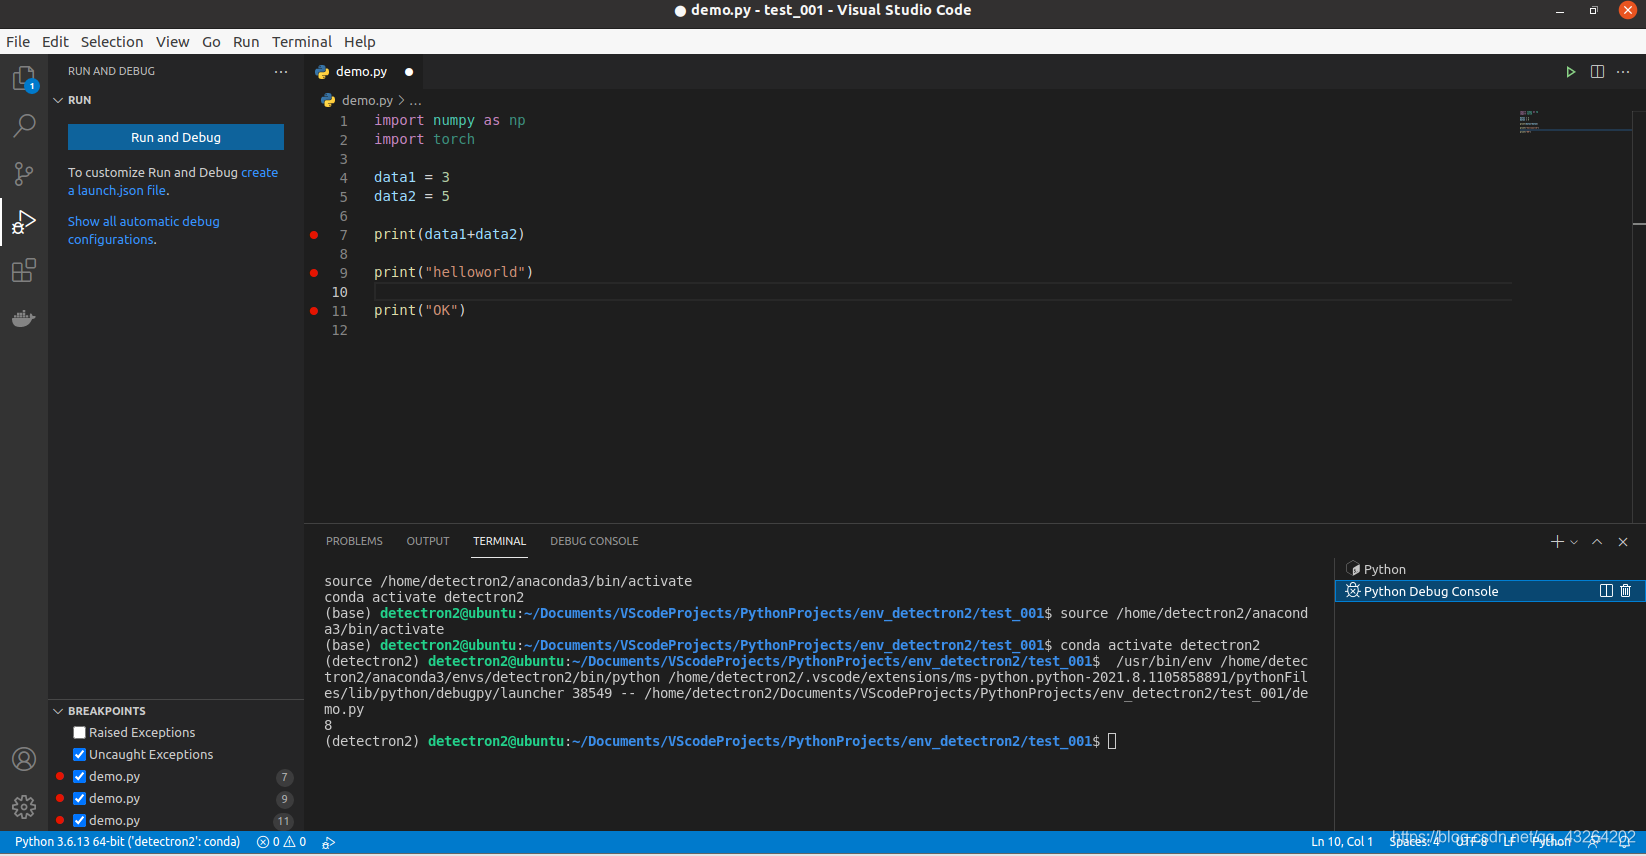This screenshot has height=856, width=1646.
Task: Open the Search view icon
Action: tap(24, 126)
